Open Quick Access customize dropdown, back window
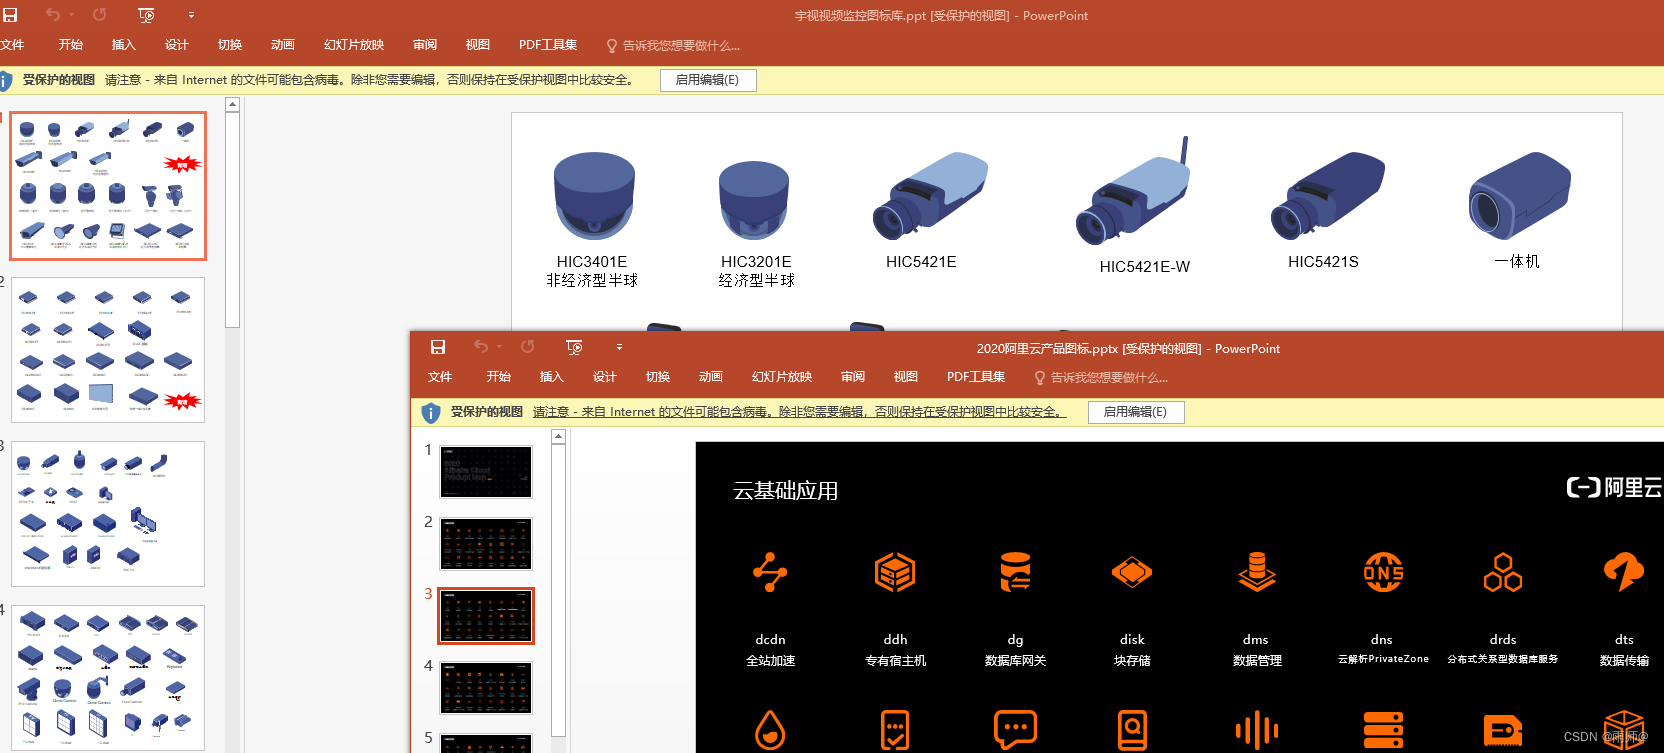This screenshot has height=753, width=1664. click(x=191, y=16)
